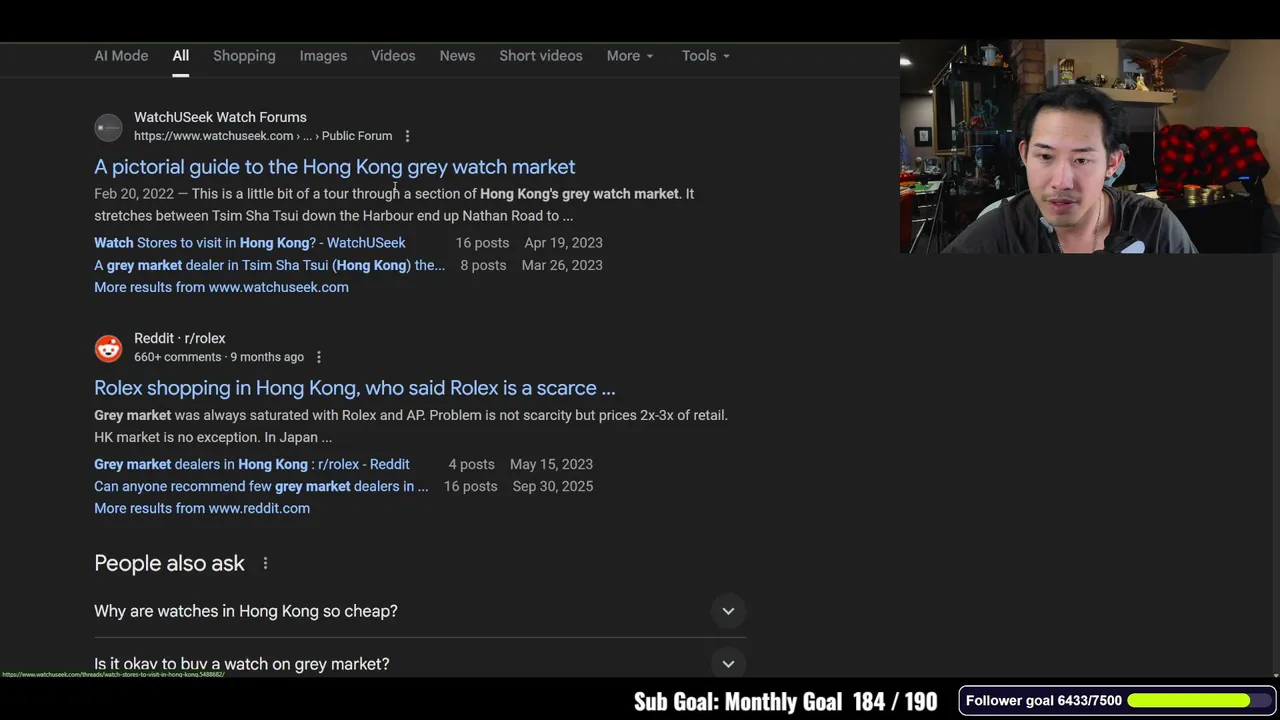Screen dimensions: 1280x720
Task: Open the AI Mode tab
Action: (x=121, y=56)
